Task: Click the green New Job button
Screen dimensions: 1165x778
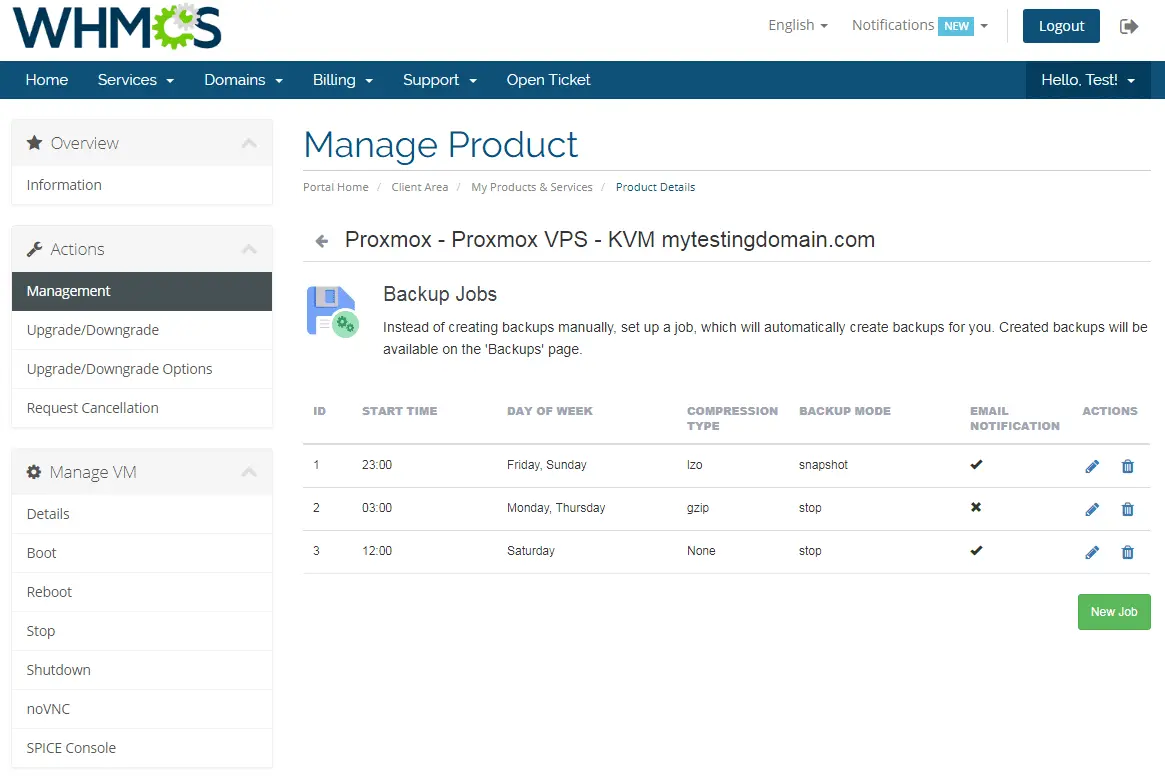Action: point(1114,612)
